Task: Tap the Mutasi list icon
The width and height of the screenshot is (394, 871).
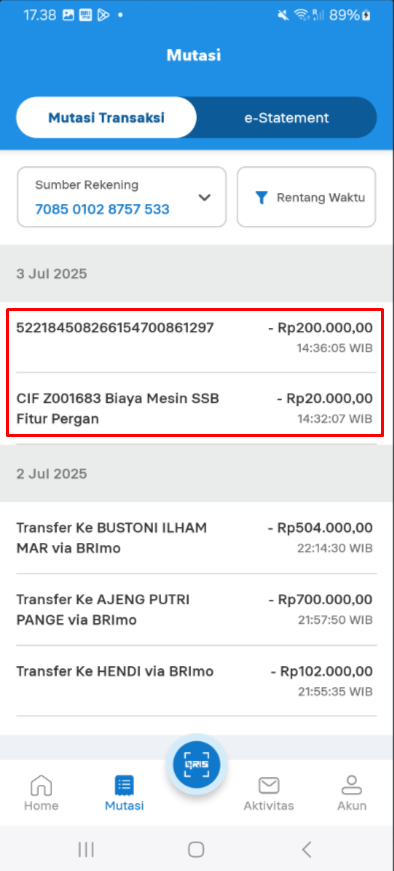Action: [124, 785]
